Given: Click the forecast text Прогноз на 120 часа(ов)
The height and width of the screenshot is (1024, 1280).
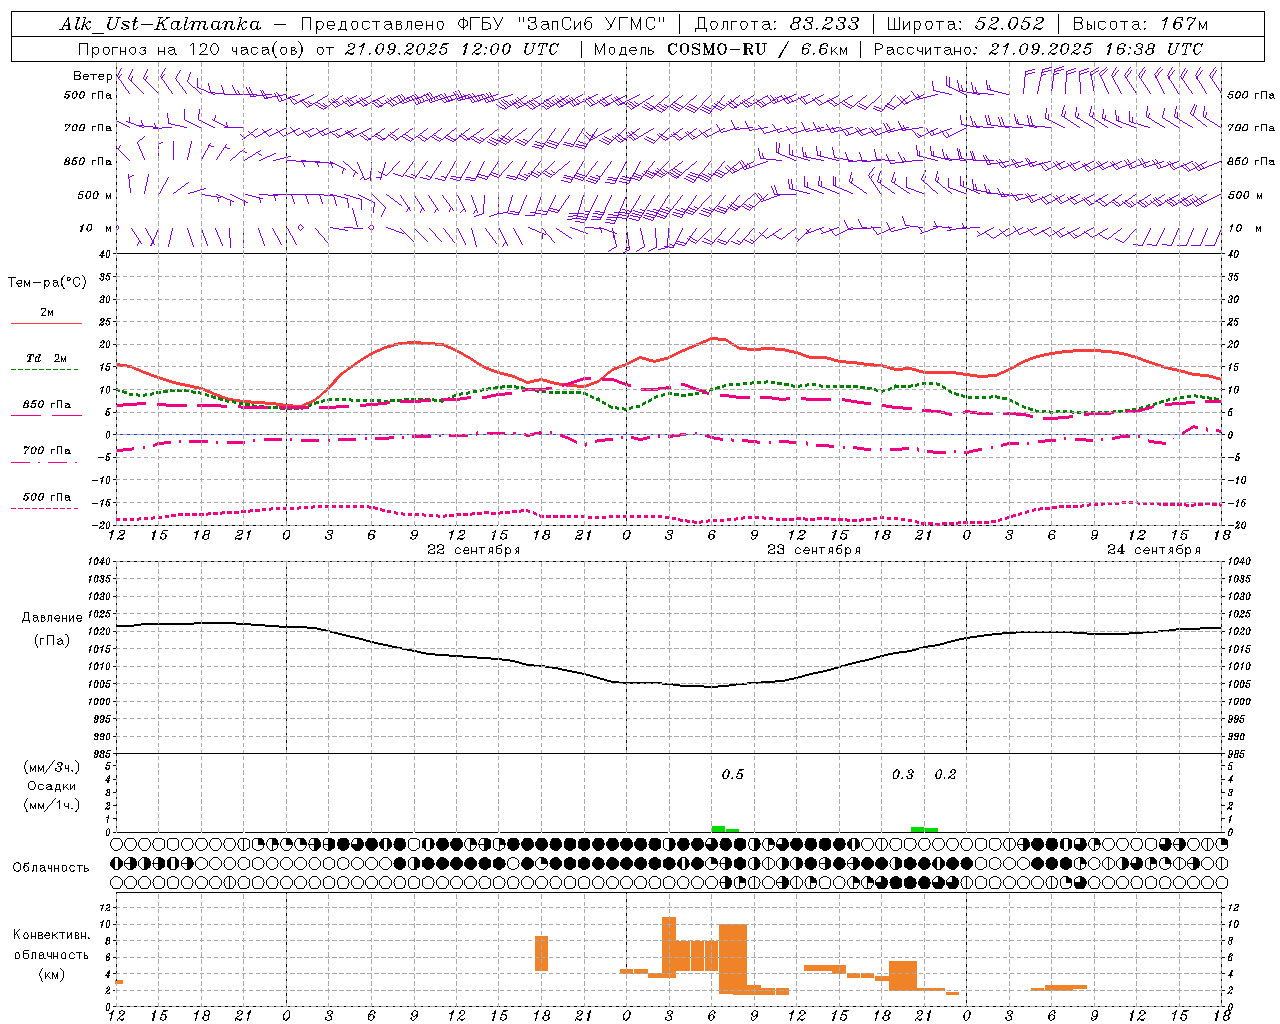Looking at the screenshot, I should (192, 49).
